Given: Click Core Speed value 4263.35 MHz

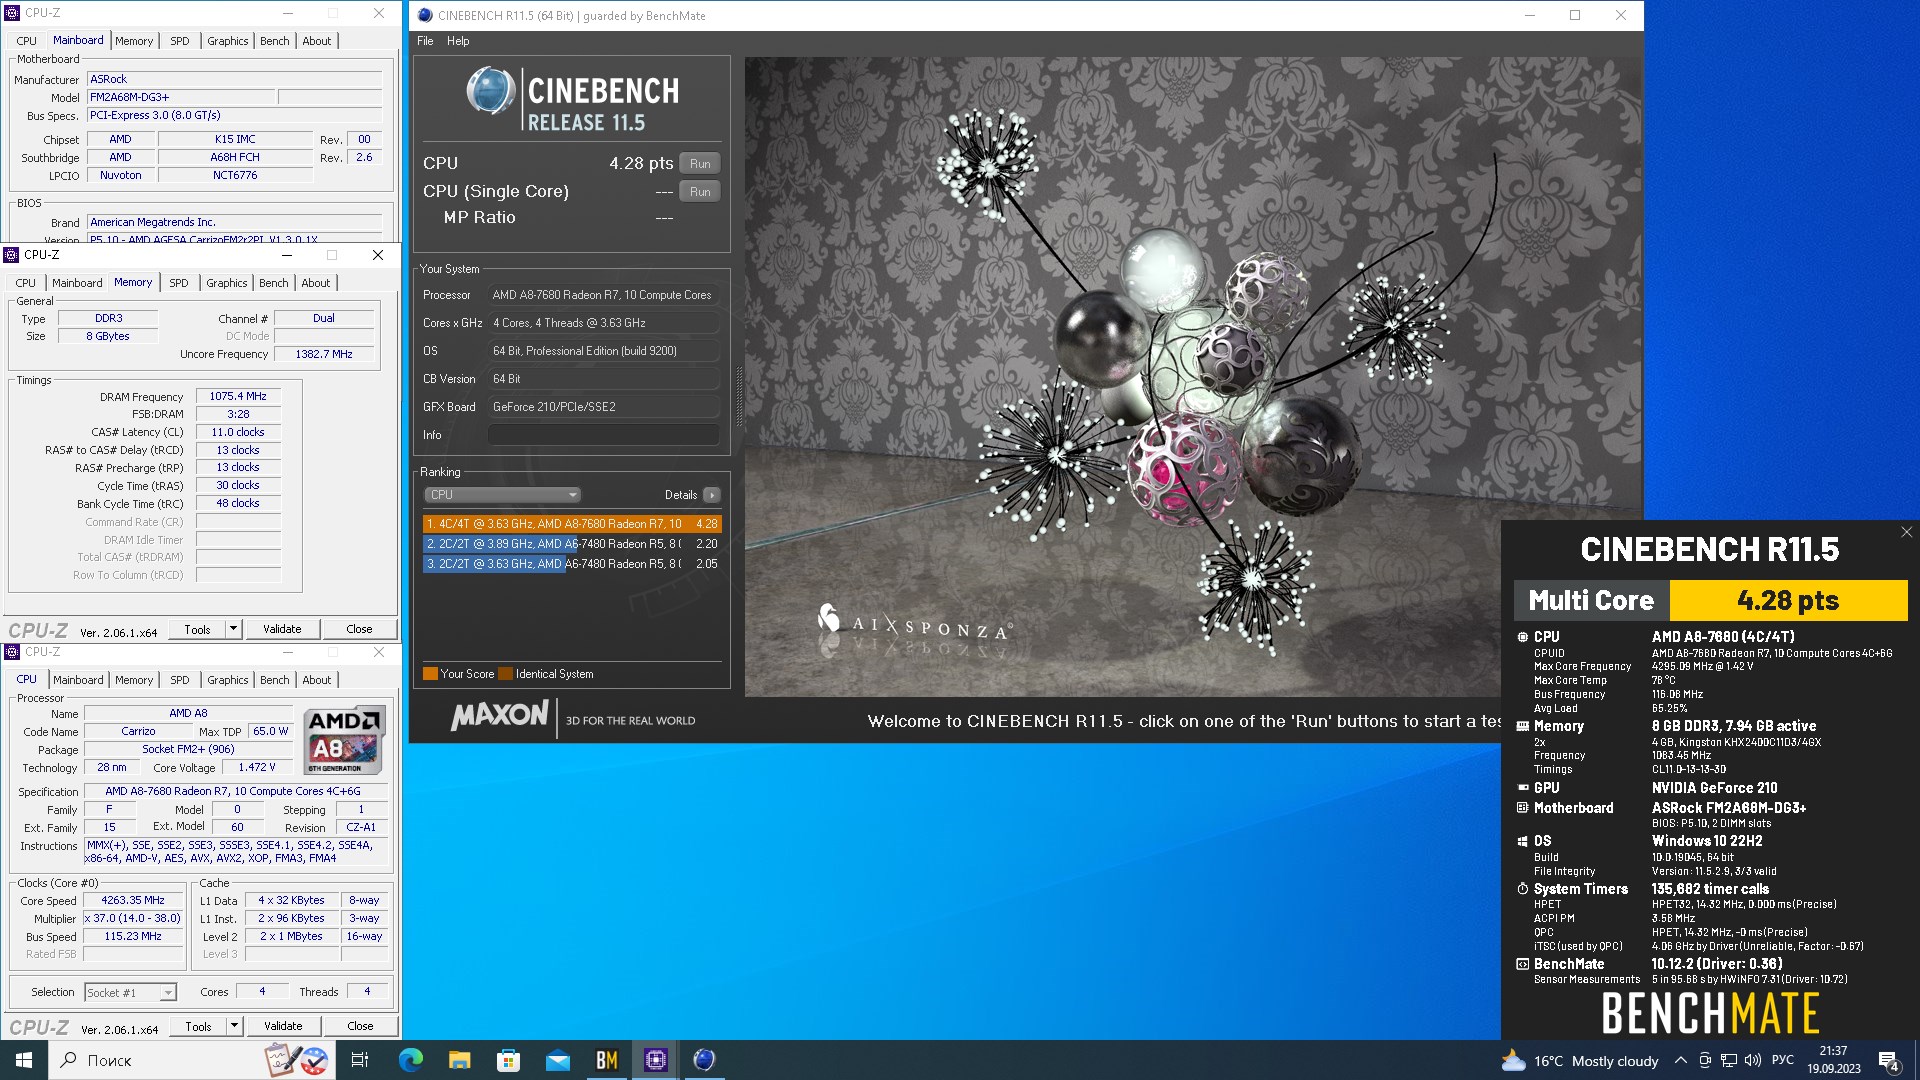Looking at the screenshot, I should pos(133,901).
